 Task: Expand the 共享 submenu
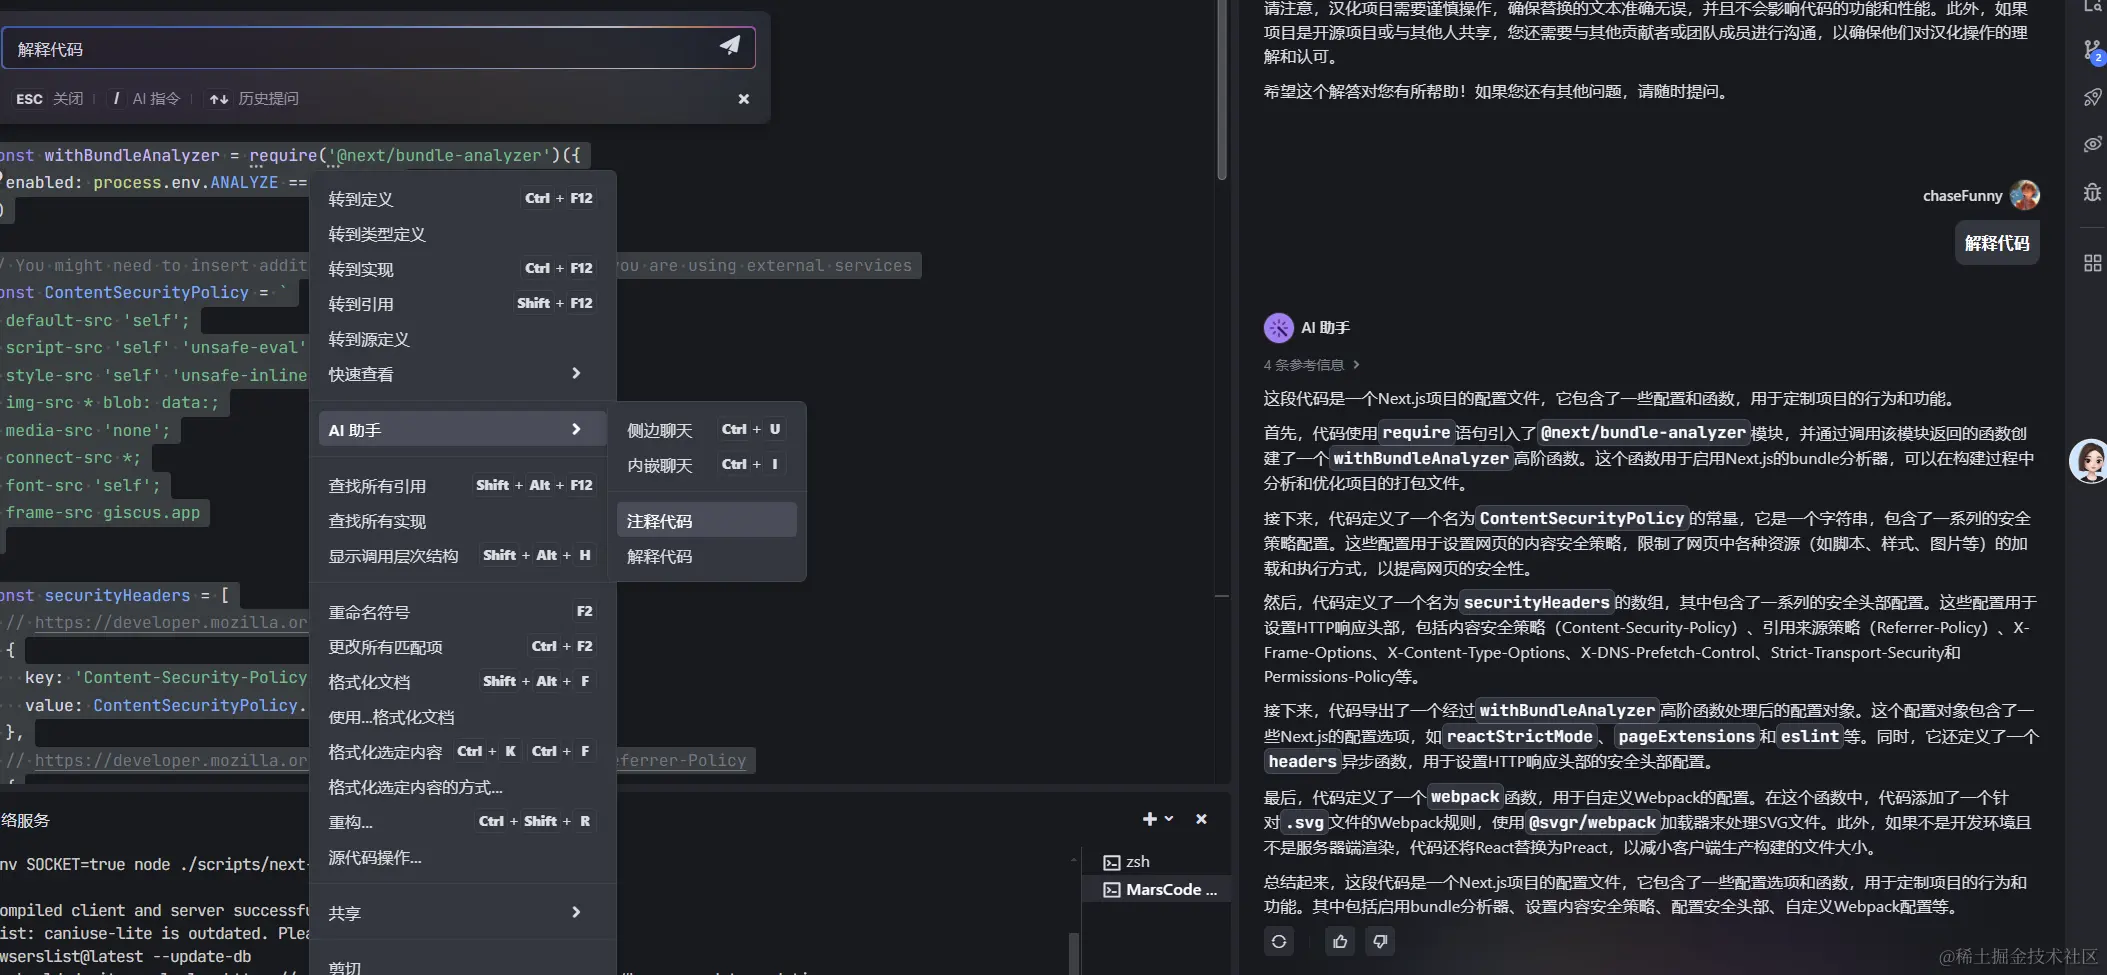462,913
